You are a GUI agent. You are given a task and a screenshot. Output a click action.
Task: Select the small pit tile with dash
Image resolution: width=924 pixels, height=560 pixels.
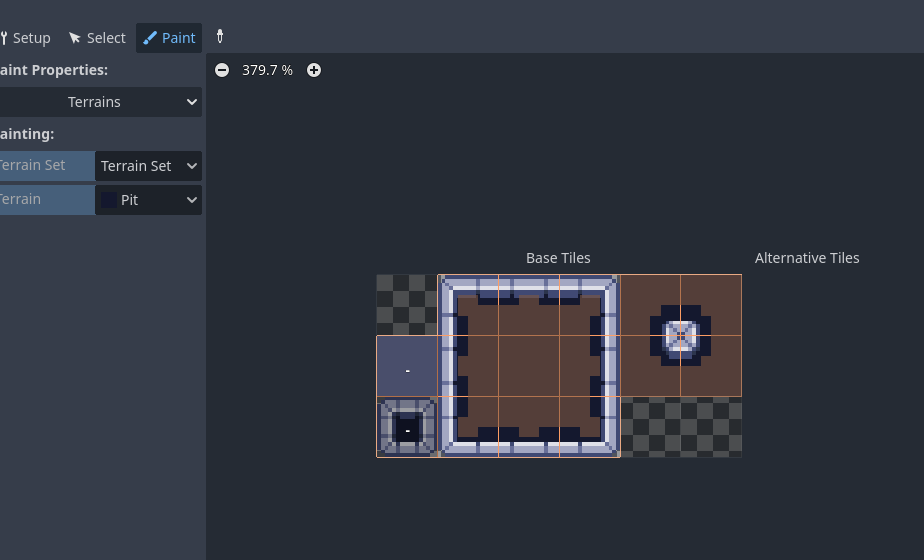(407, 427)
